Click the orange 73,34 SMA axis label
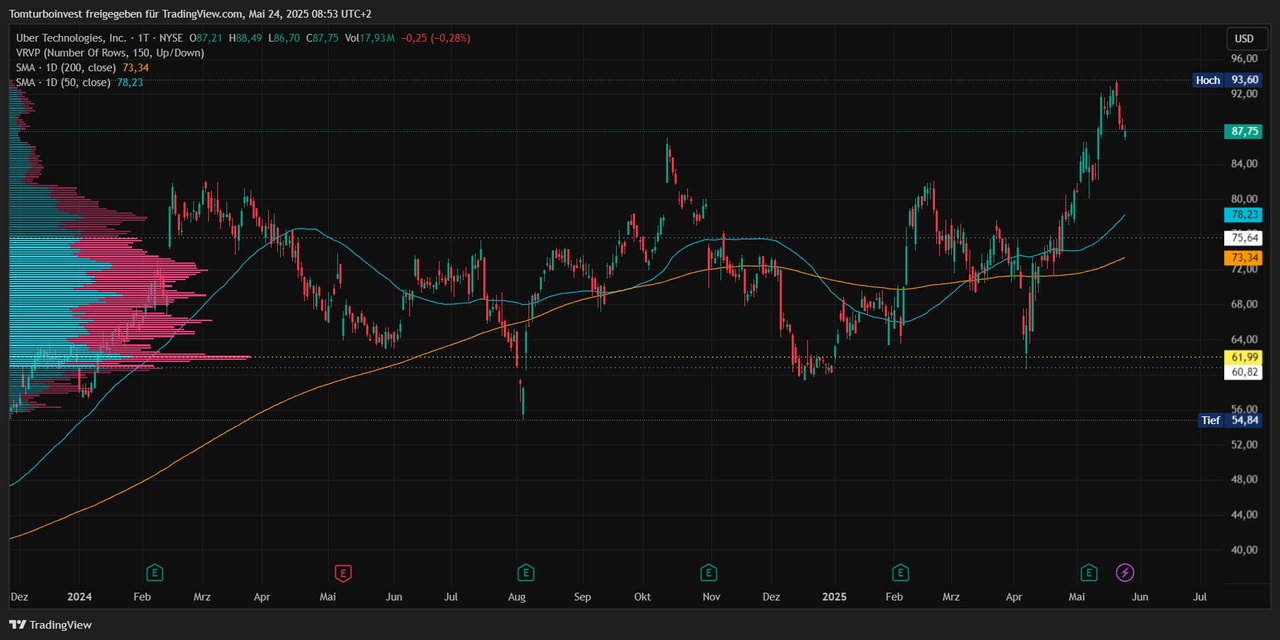1280x640 pixels. (x=1243, y=258)
